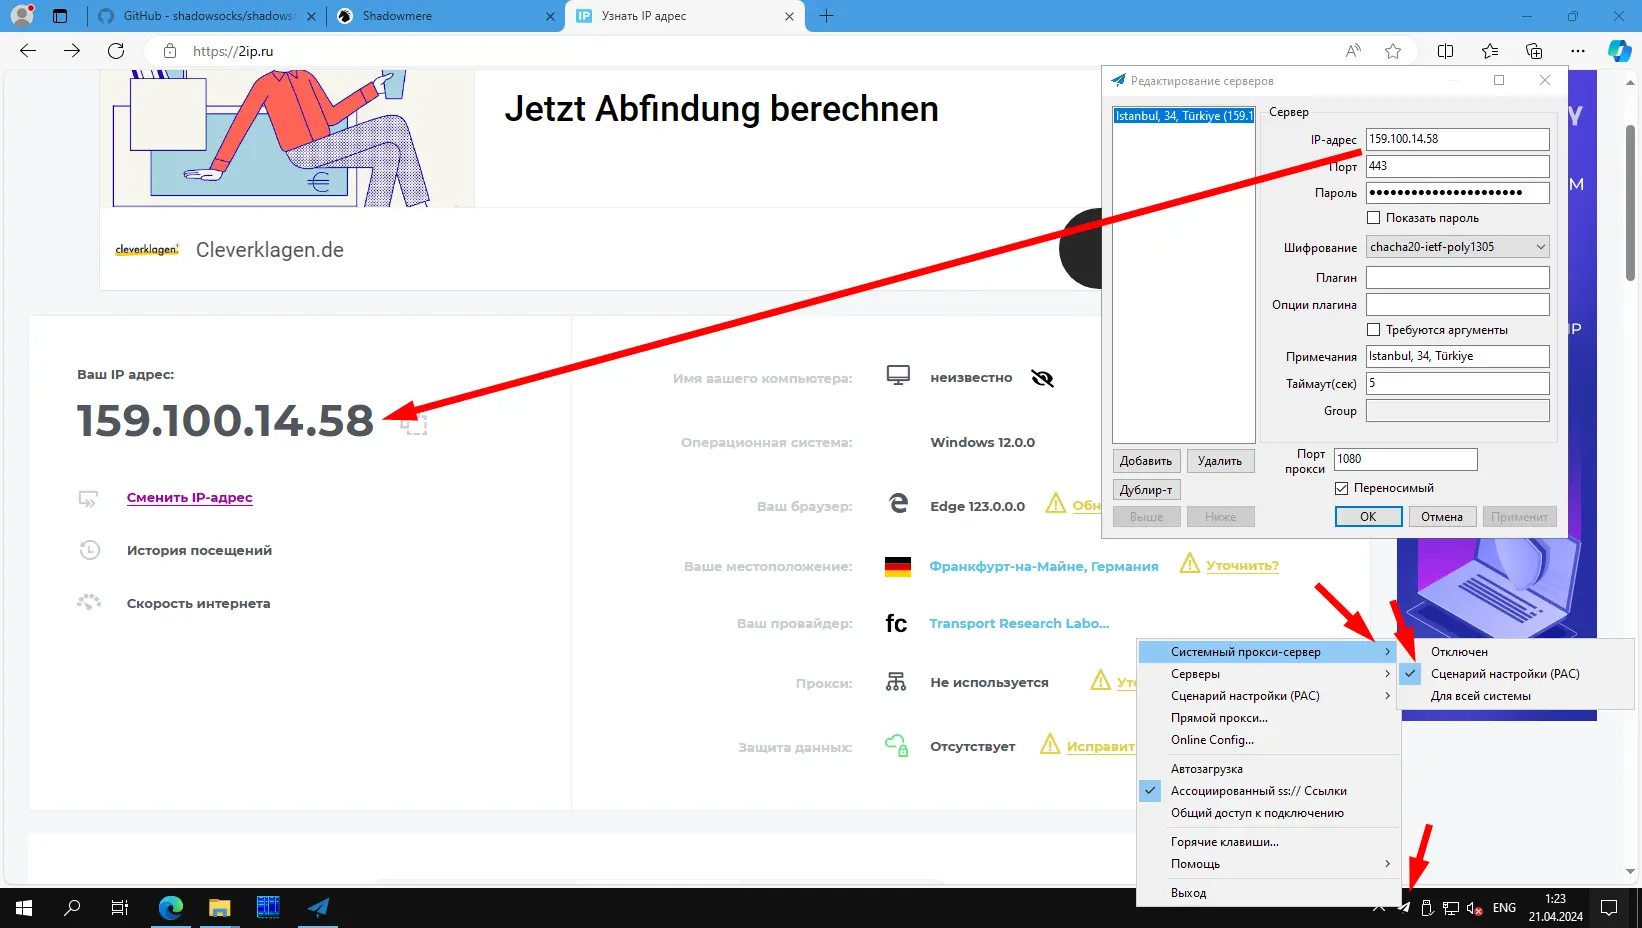Open Edge settings three-dots menu
1642x928 pixels.
(1577, 51)
